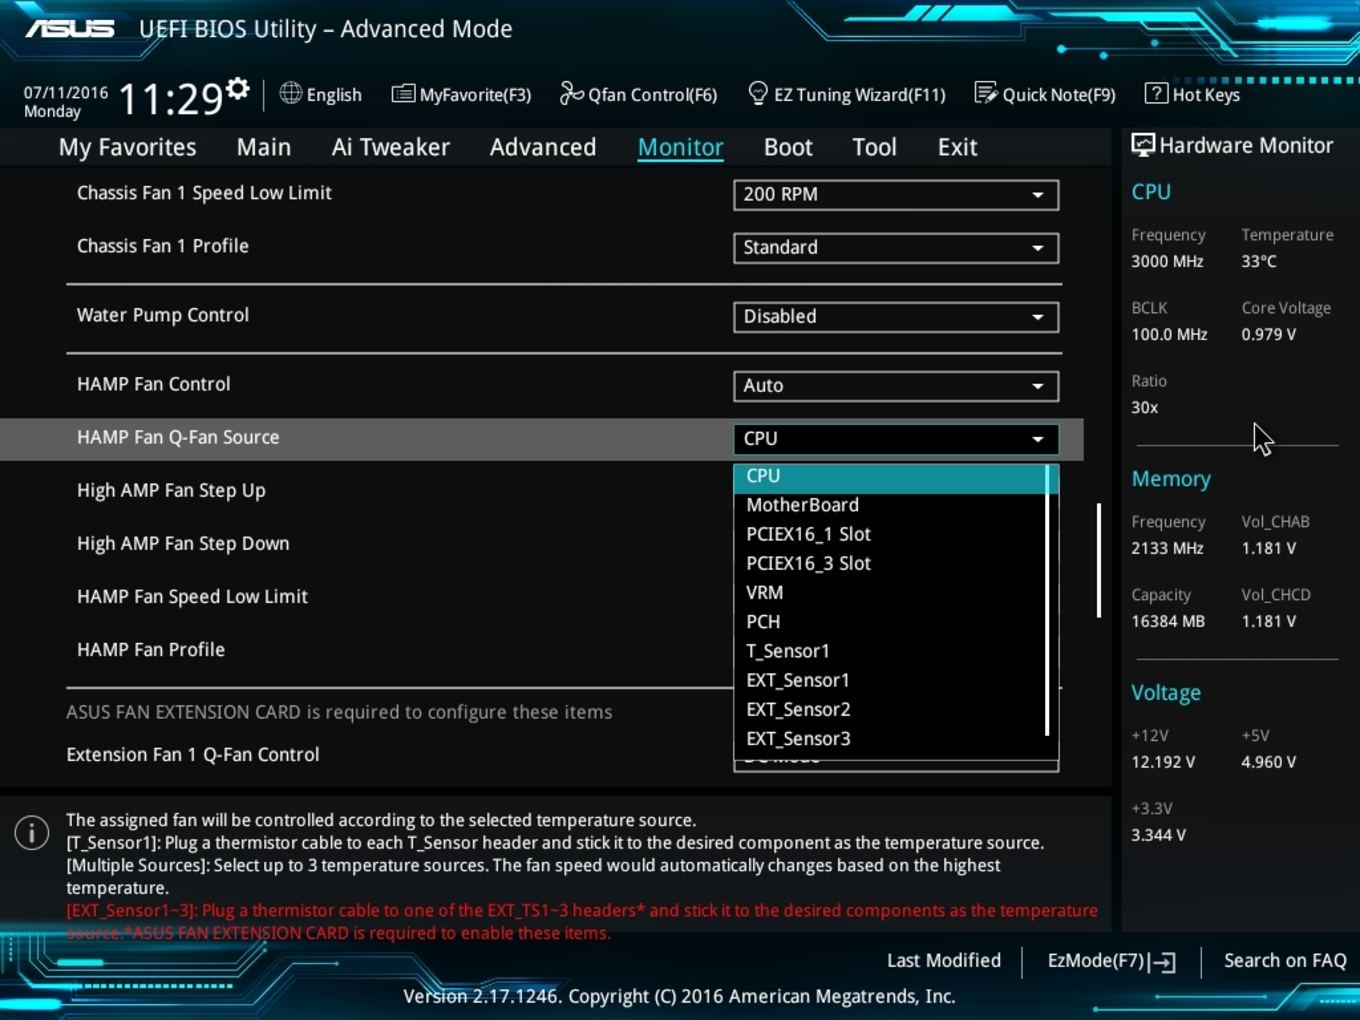
Task: Select VRM as temperature source
Action: [890, 593]
